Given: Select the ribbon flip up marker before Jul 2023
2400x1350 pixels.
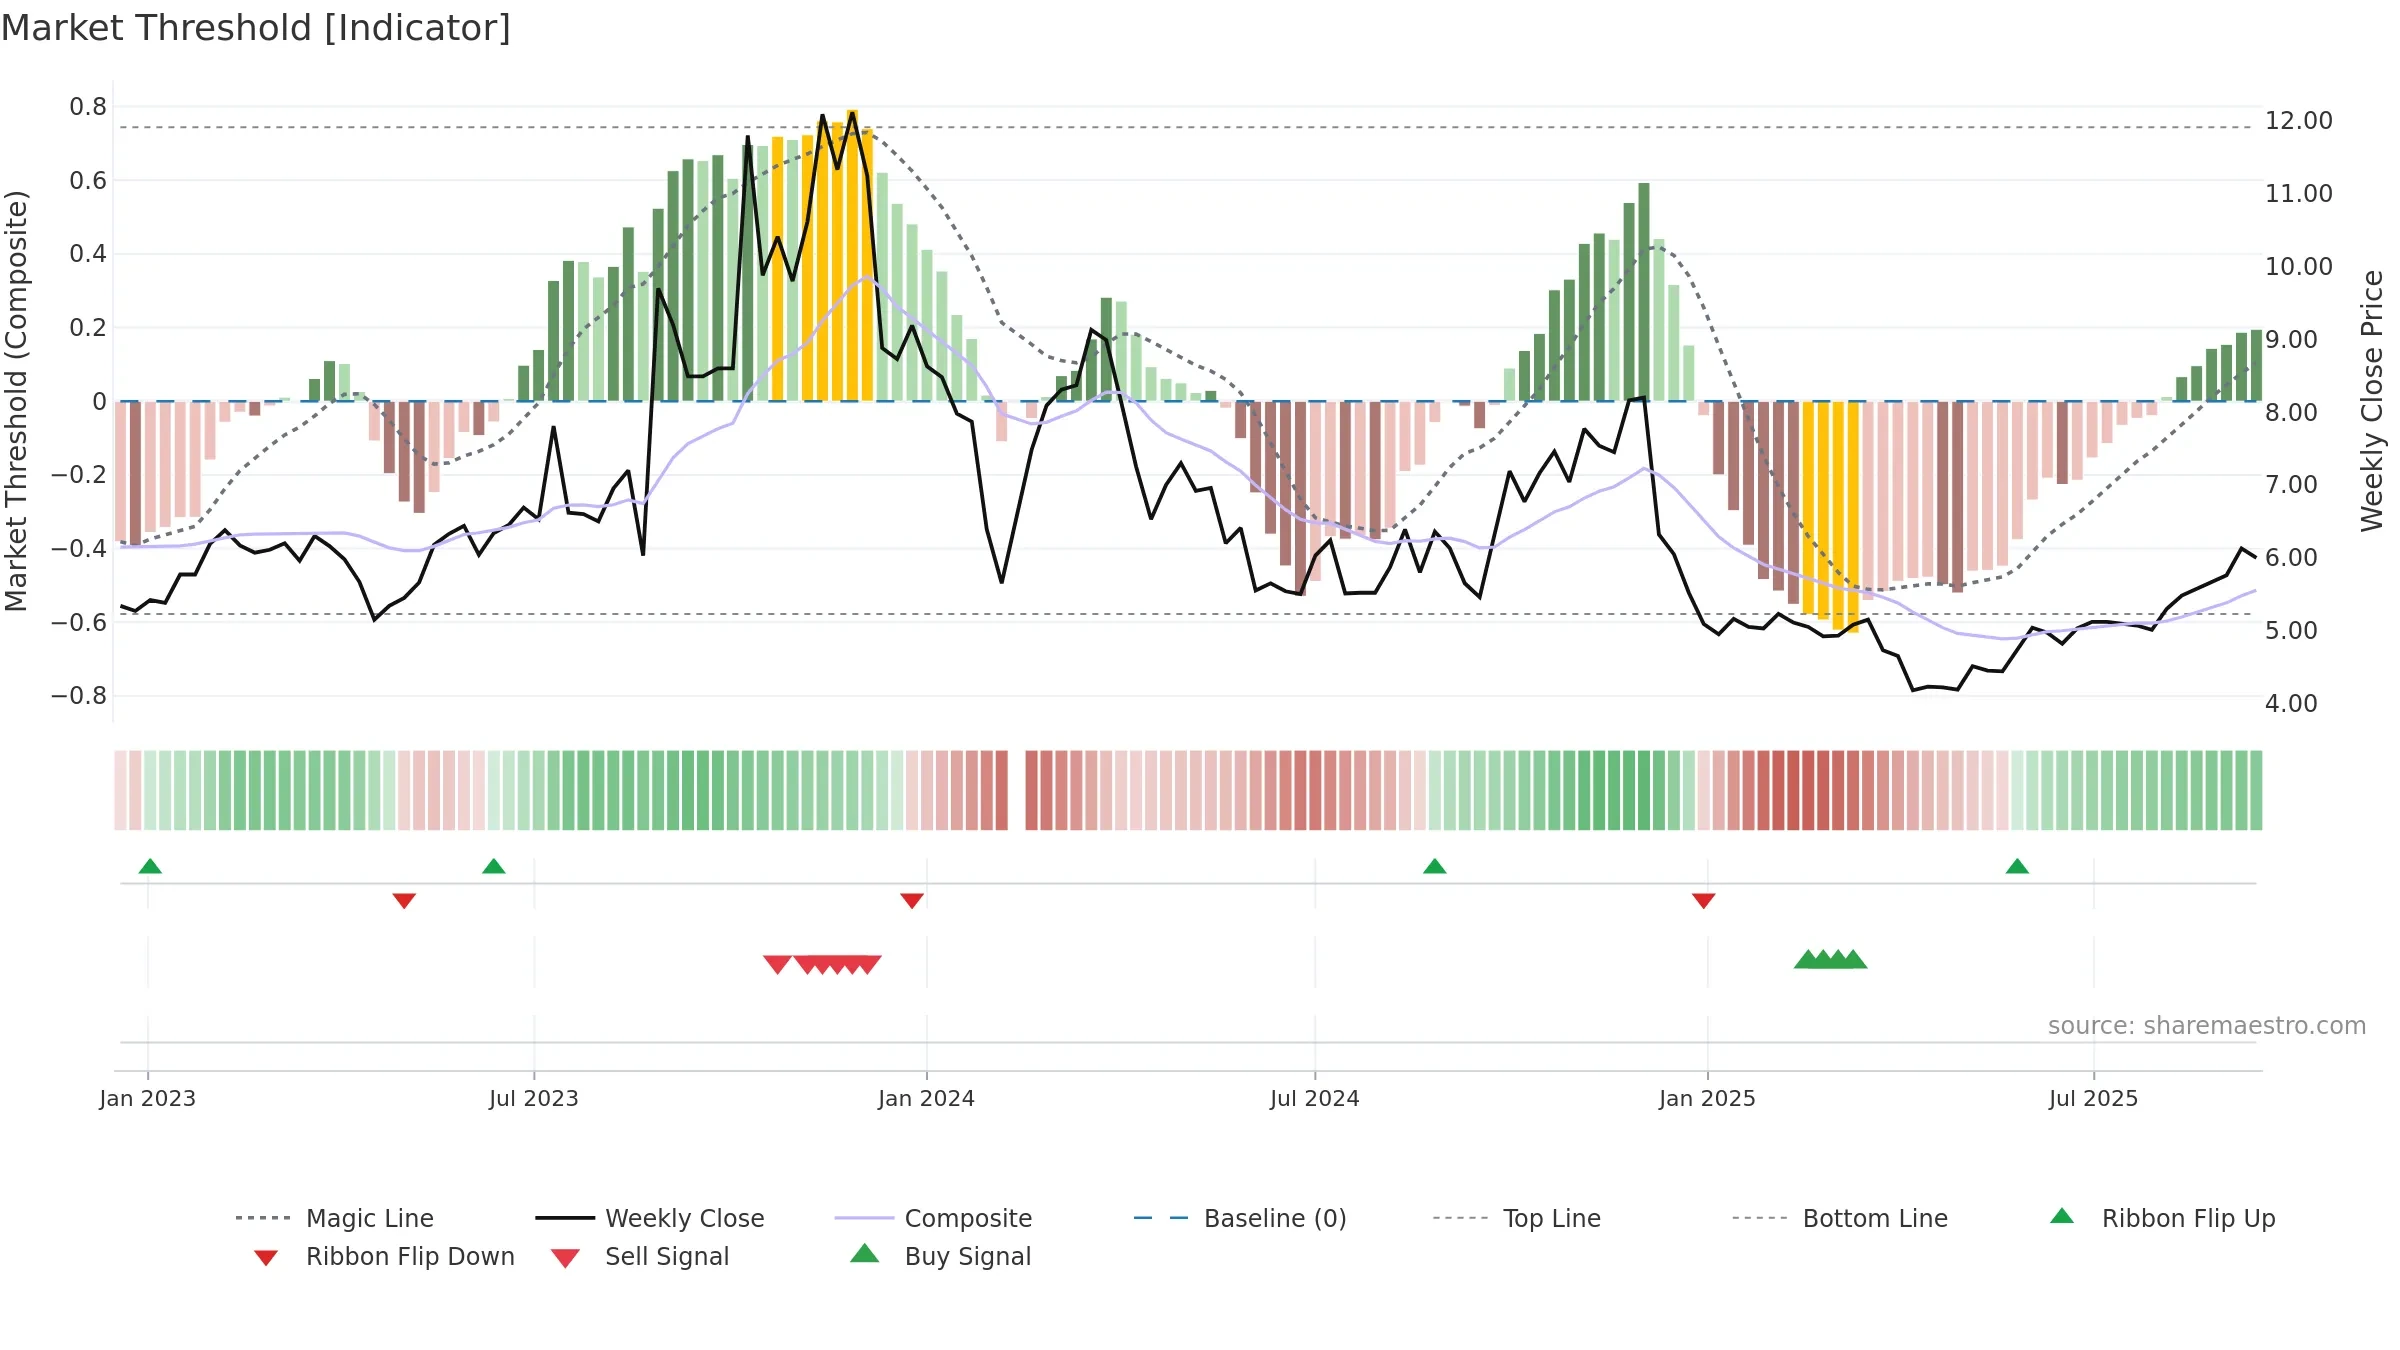Looking at the screenshot, I should pyautogui.click(x=494, y=866).
